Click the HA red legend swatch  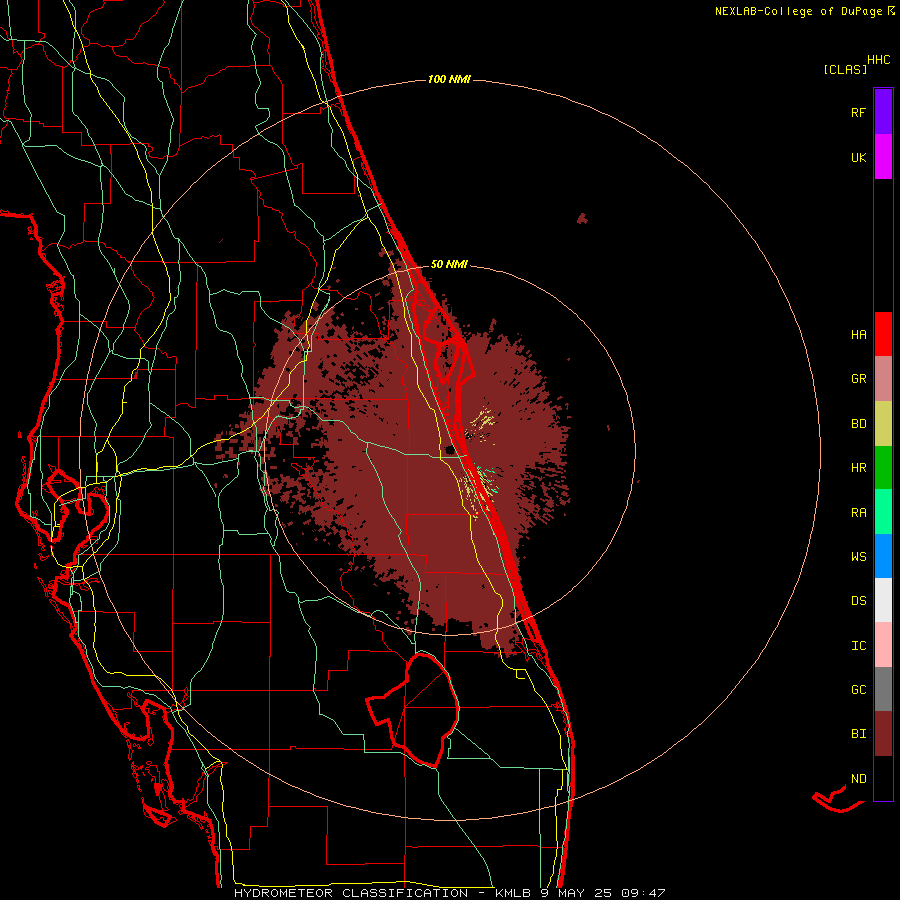pos(883,334)
